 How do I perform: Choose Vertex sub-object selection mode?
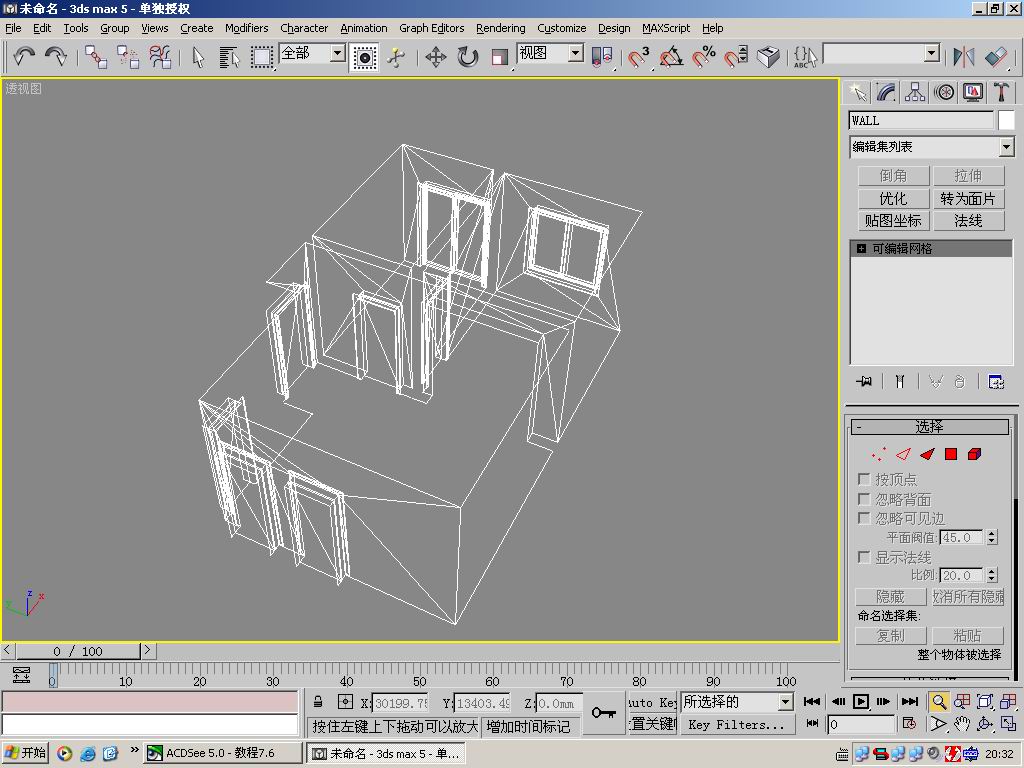[878, 454]
